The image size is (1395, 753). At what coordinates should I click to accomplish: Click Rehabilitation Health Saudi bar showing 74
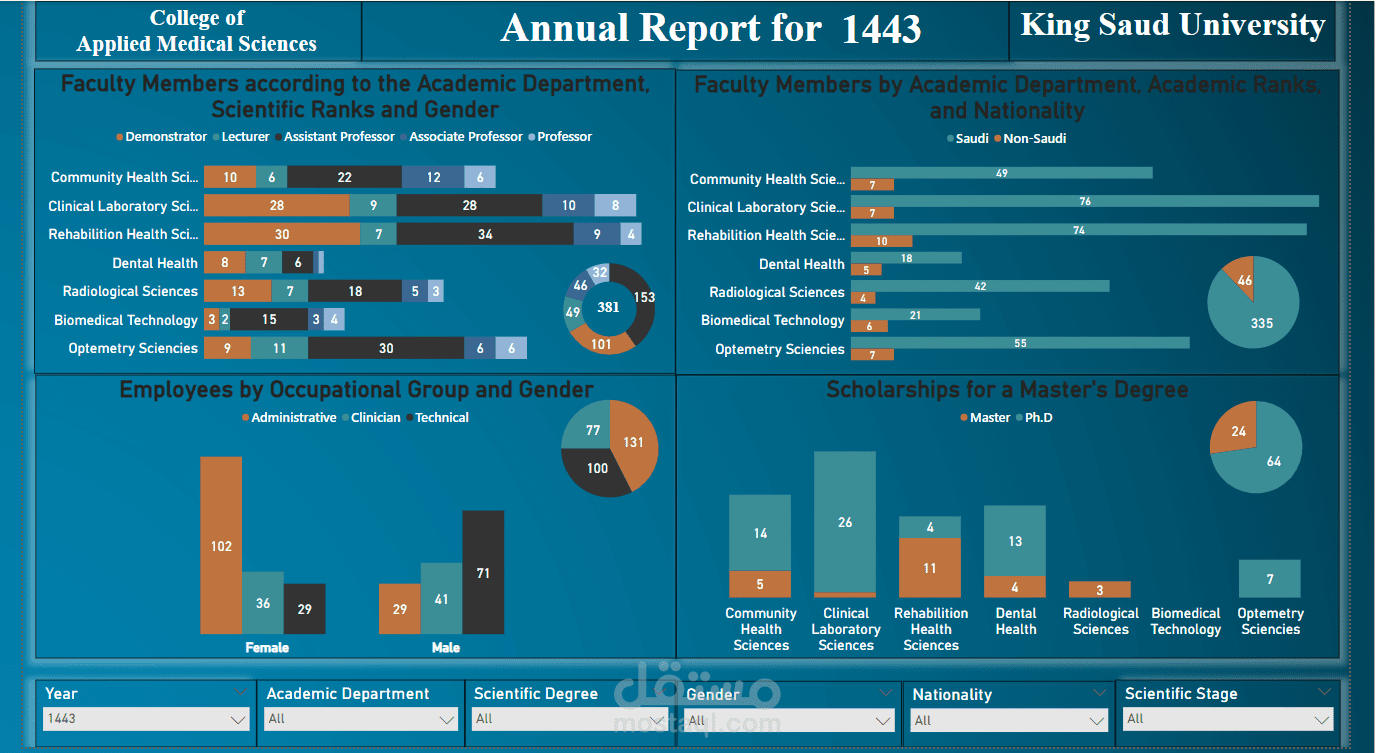pyautogui.click(x=1079, y=229)
